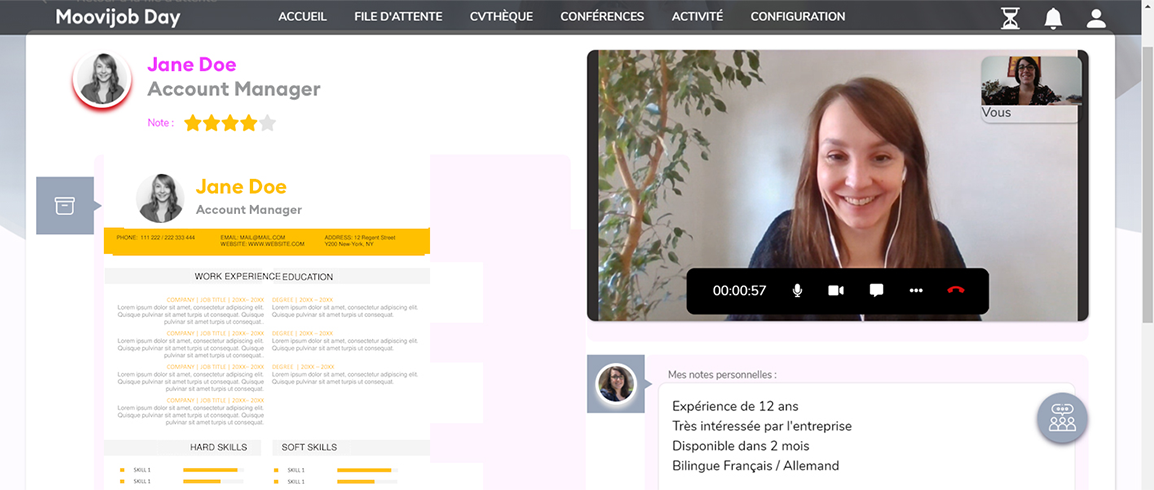Image resolution: width=1154 pixels, height=490 pixels.
Task: Mute the microphone in the video call
Action: point(797,291)
